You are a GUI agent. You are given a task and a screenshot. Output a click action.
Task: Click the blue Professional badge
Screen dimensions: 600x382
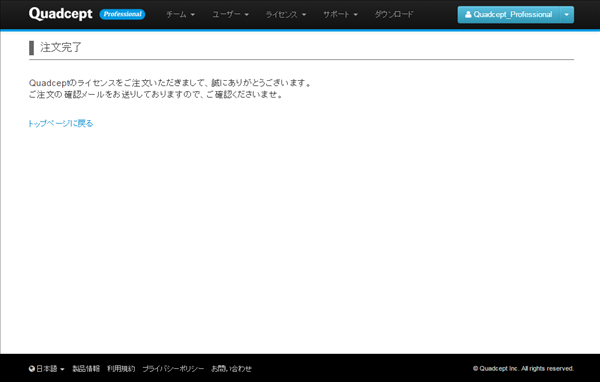click(x=122, y=14)
